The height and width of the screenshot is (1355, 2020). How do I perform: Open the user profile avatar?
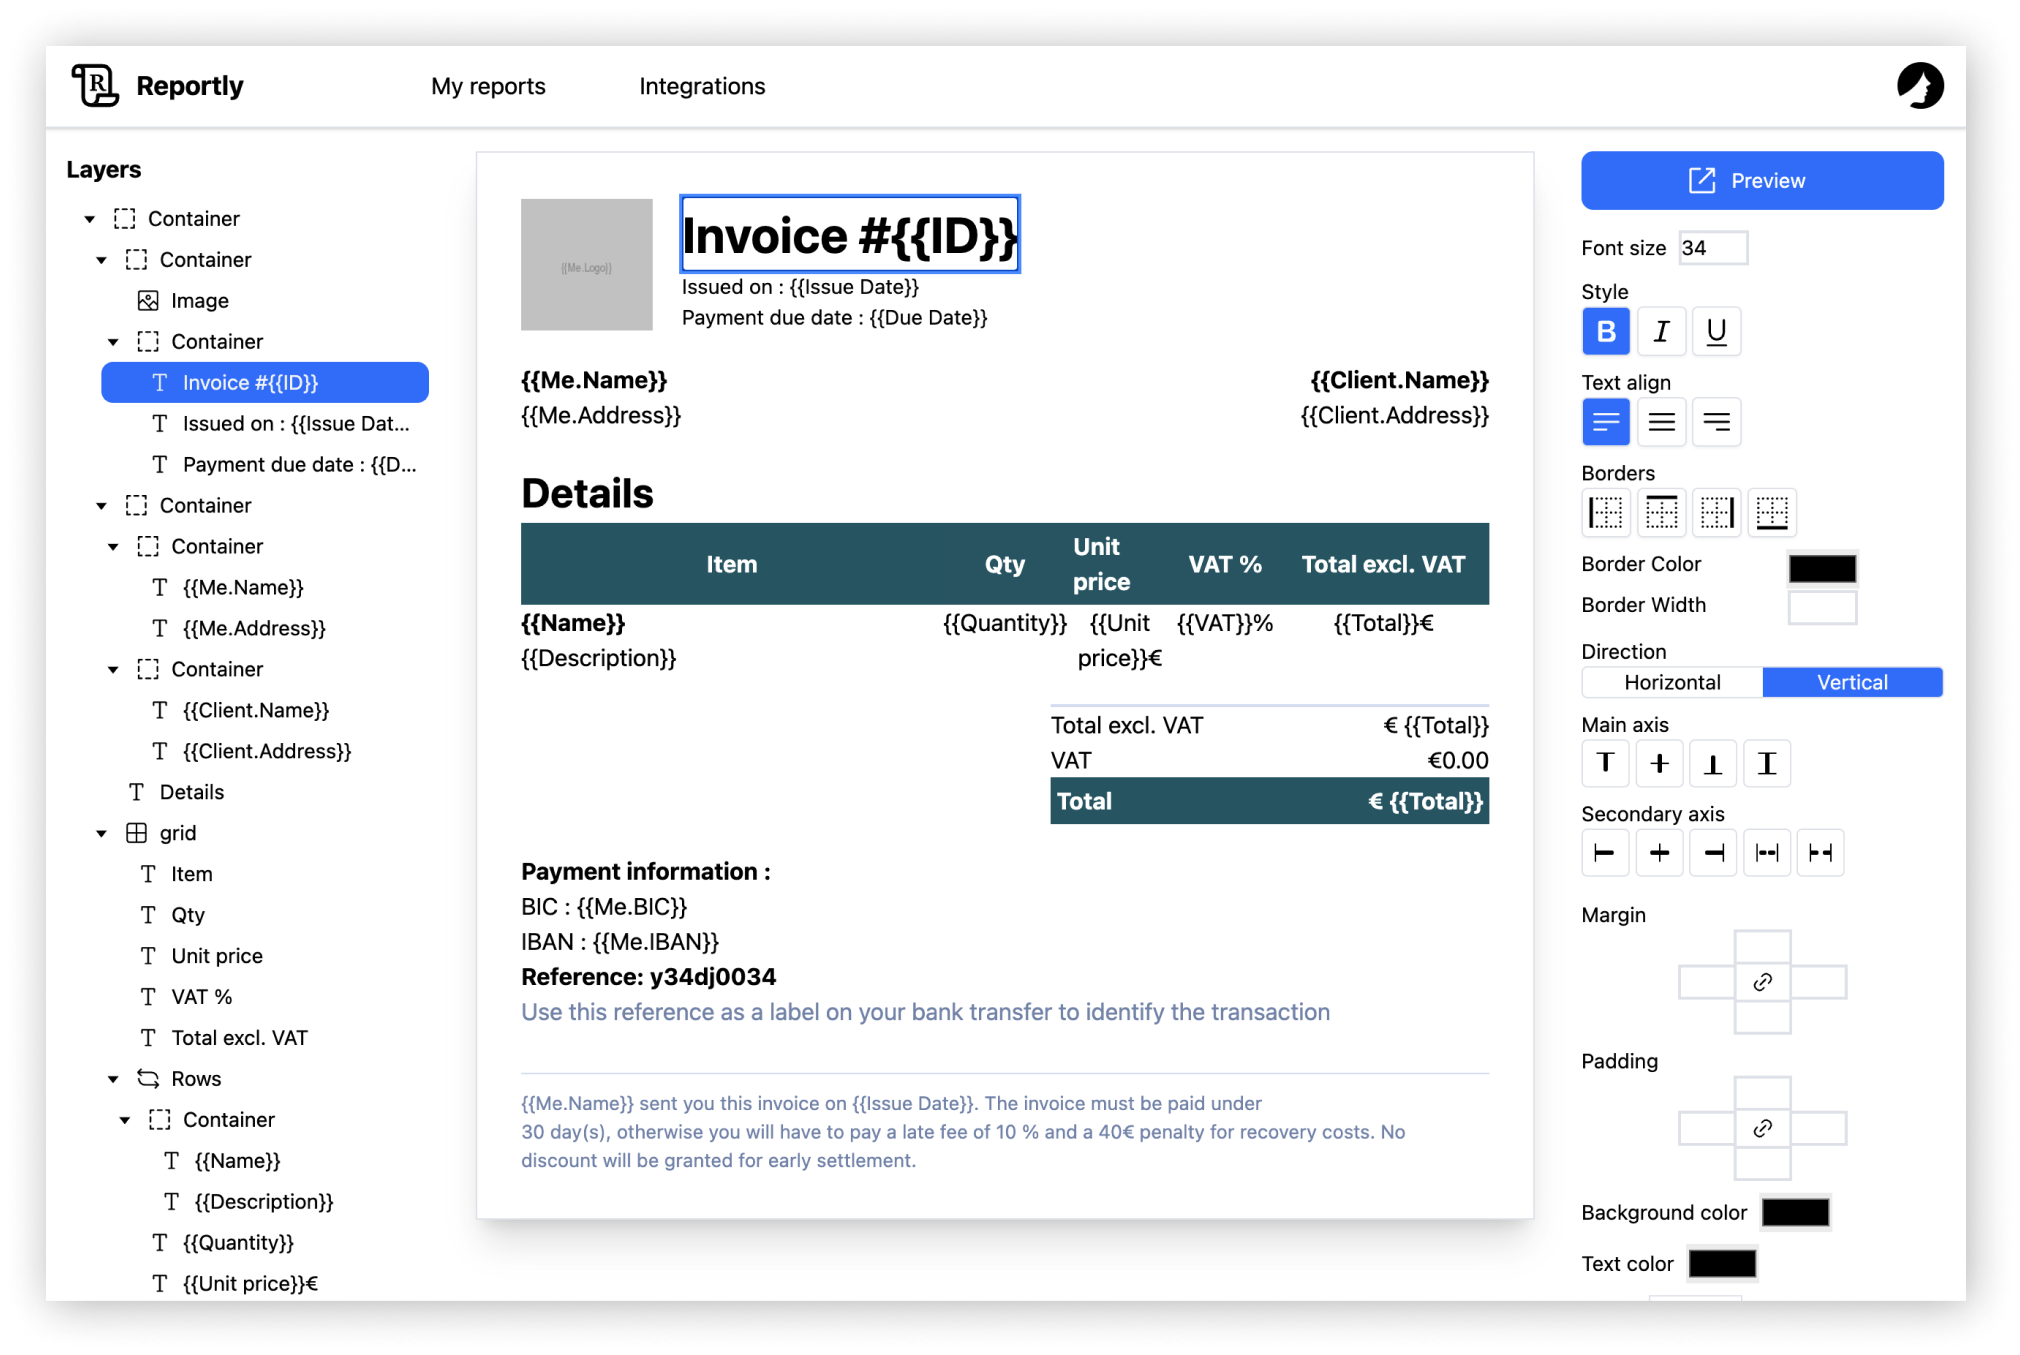[1920, 85]
